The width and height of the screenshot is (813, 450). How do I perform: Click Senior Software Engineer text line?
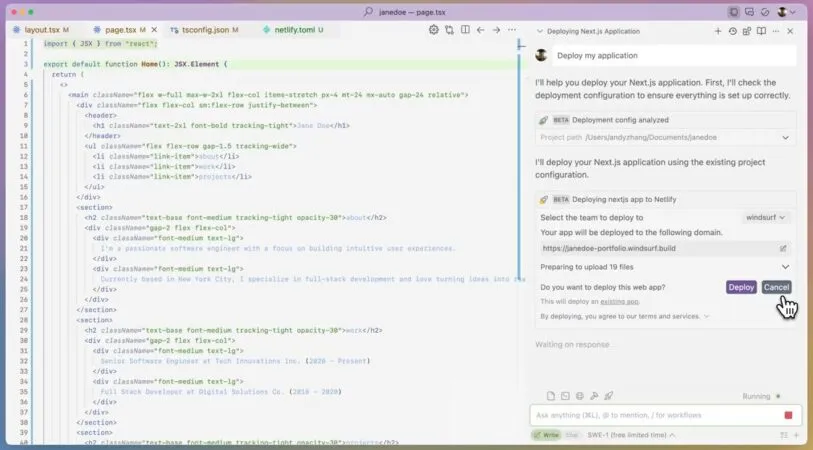click(x=235, y=361)
